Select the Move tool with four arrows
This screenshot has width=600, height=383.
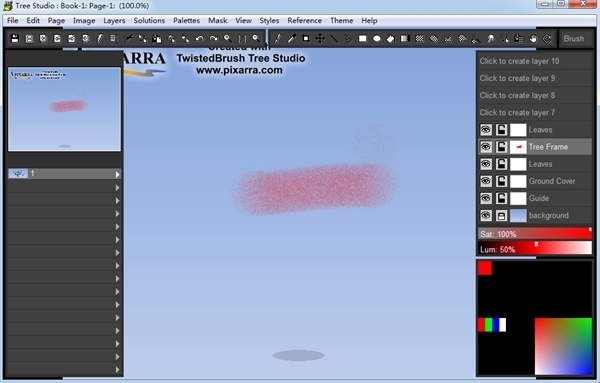pos(320,38)
